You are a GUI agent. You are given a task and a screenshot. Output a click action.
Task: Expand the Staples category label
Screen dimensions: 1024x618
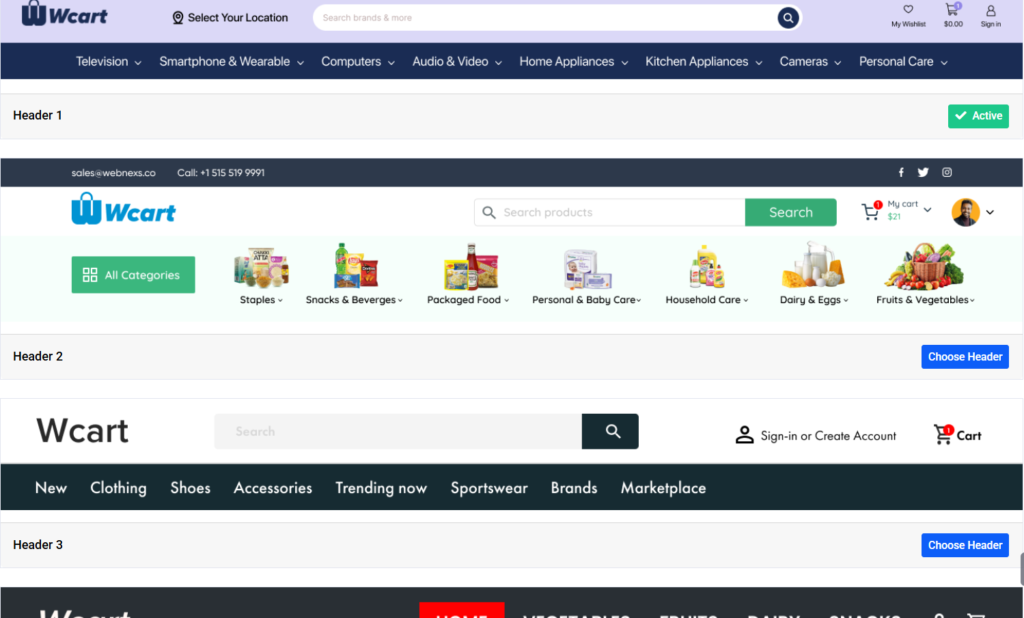click(261, 300)
